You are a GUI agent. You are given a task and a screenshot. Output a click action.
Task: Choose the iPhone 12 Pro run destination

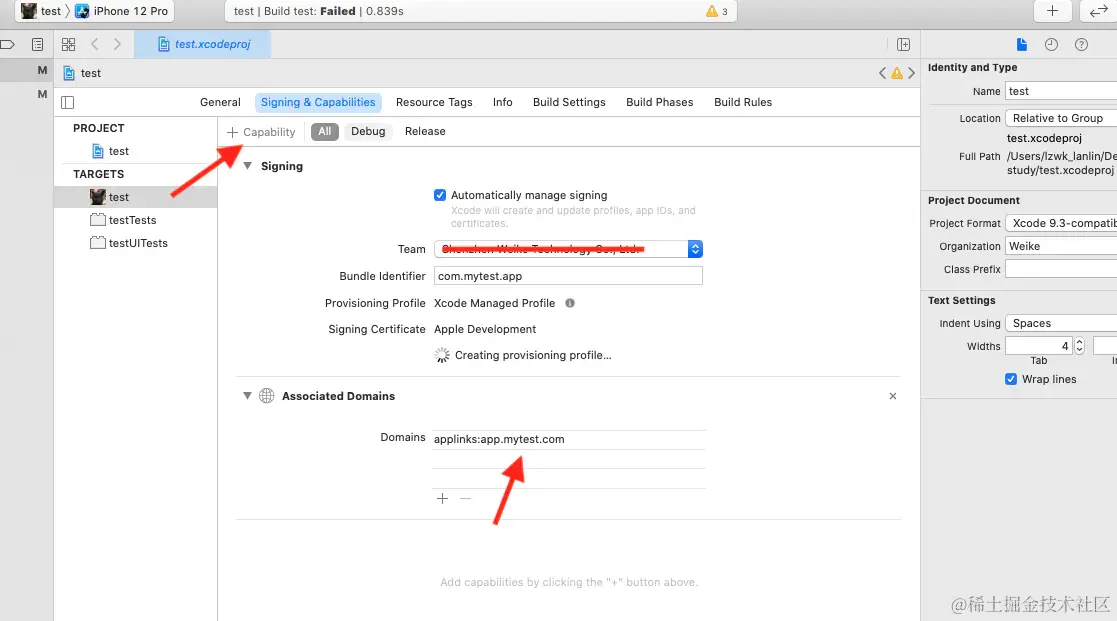pos(122,11)
